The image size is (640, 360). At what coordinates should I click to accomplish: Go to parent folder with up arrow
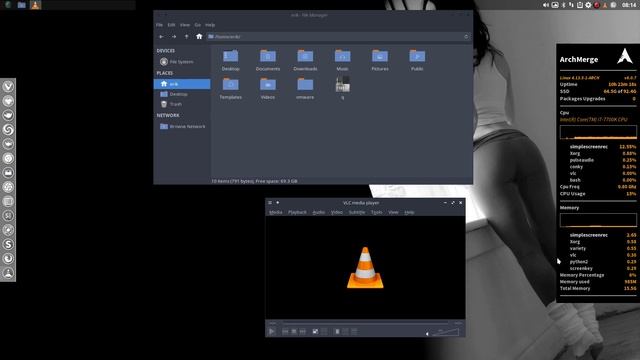[187, 37]
